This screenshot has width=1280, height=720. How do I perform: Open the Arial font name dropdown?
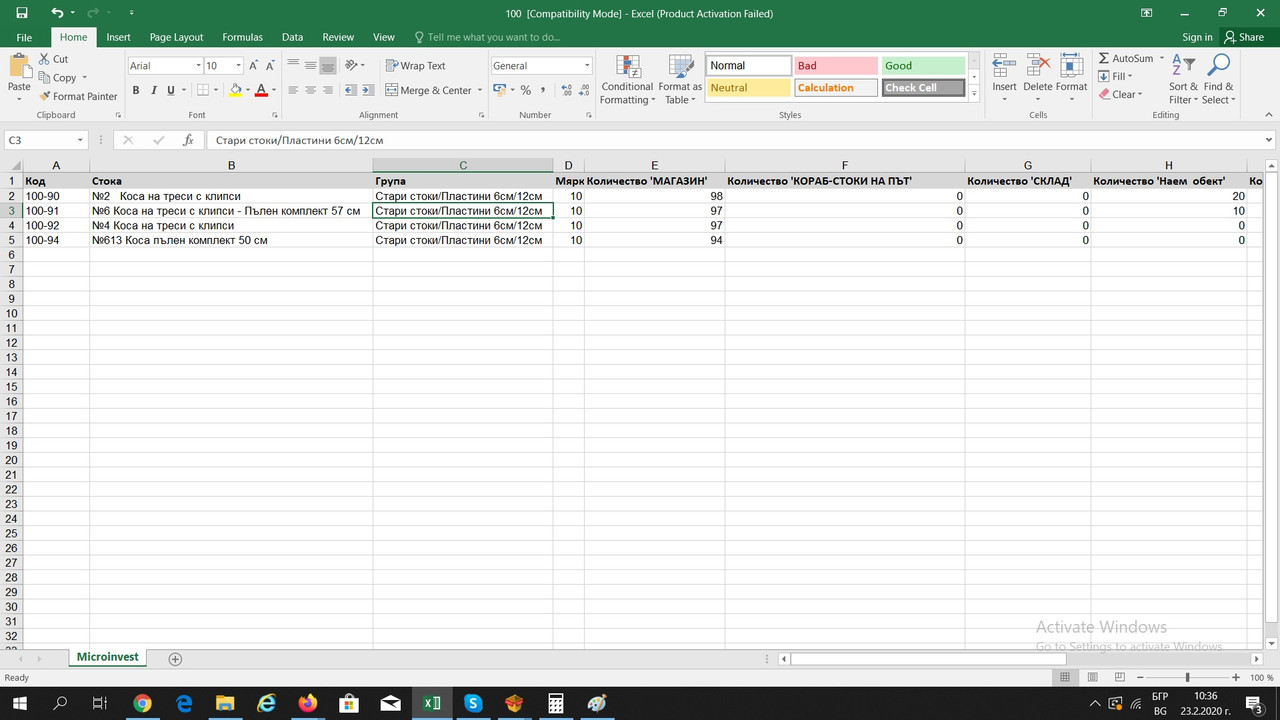pyautogui.click(x=196, y=66)
